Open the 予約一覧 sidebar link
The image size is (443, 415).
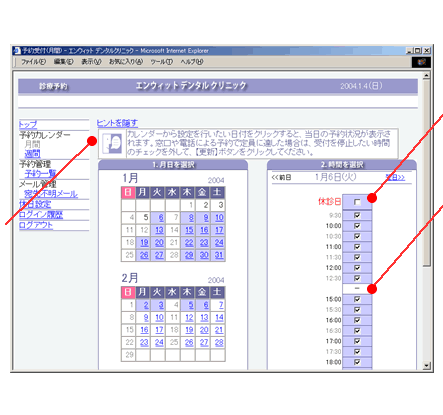tap(41, 174)
